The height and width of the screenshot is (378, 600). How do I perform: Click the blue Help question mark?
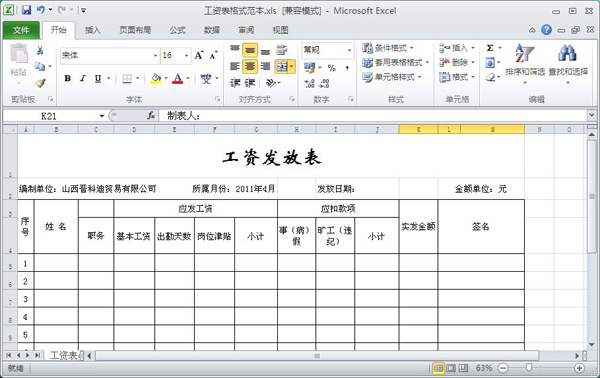point(546,30)
